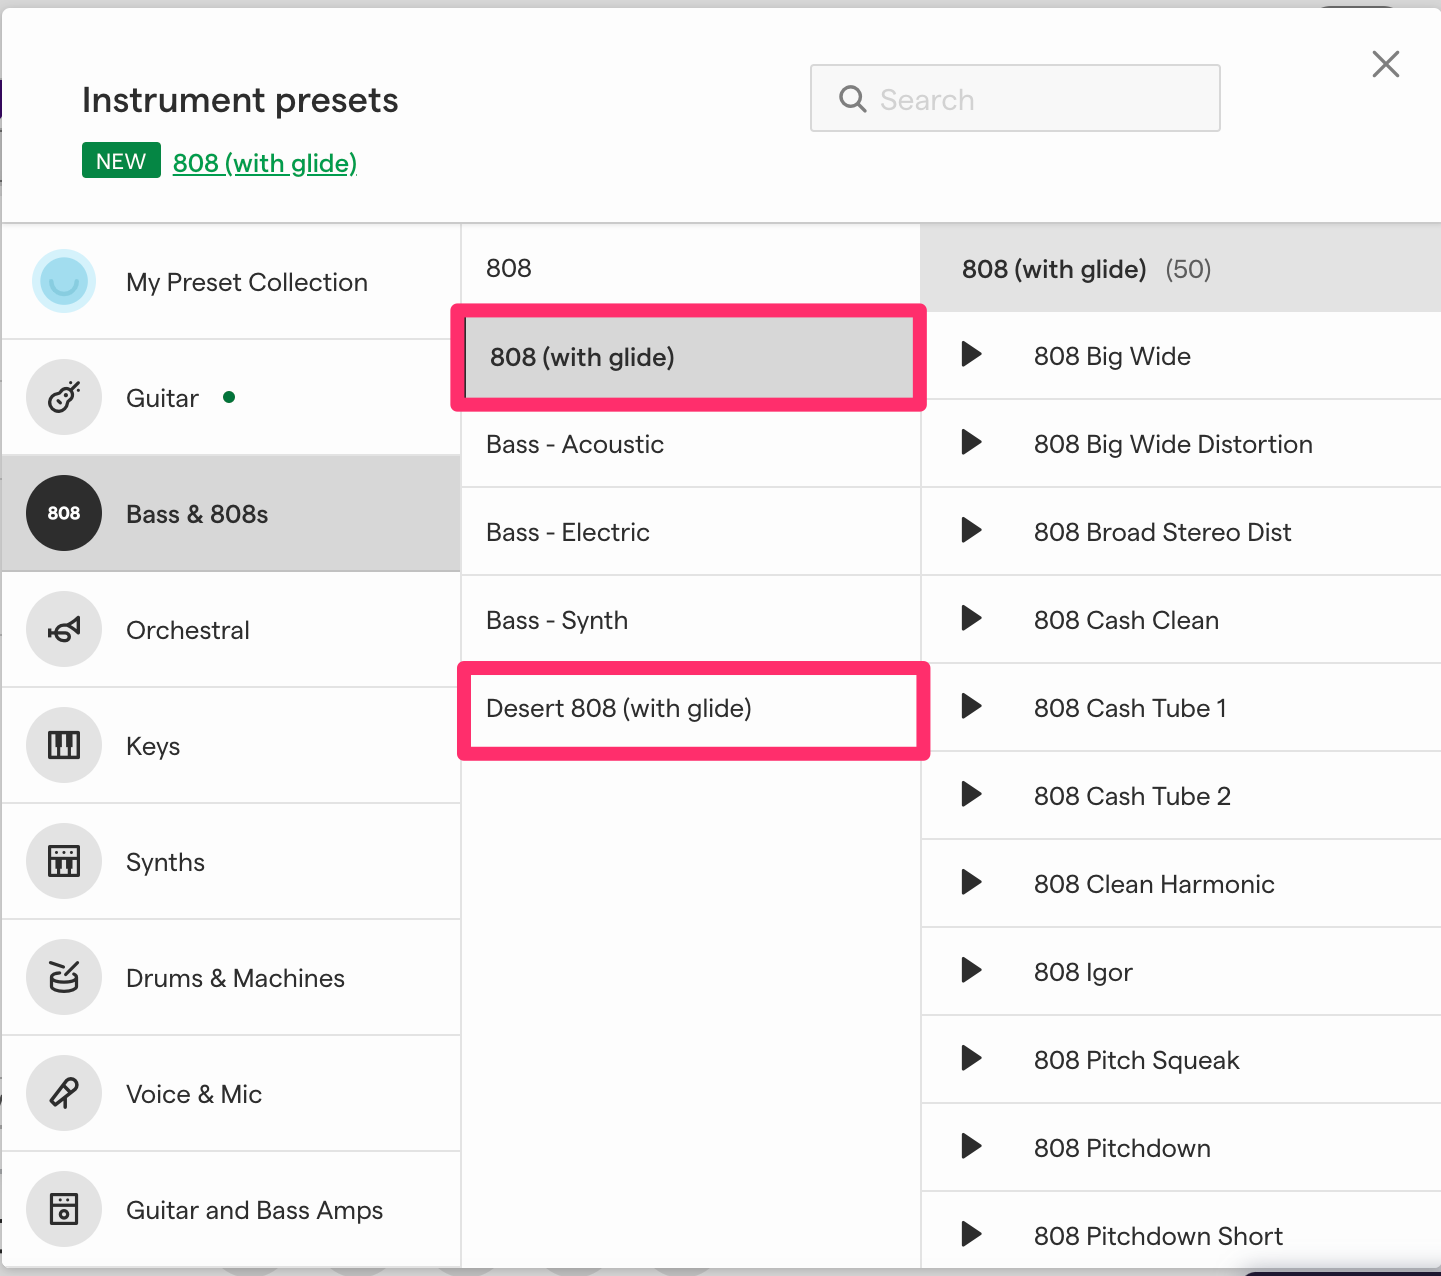Select the Voice & Mic category label
This screenshot has width=1441, height=1276.
point(194,1094)
